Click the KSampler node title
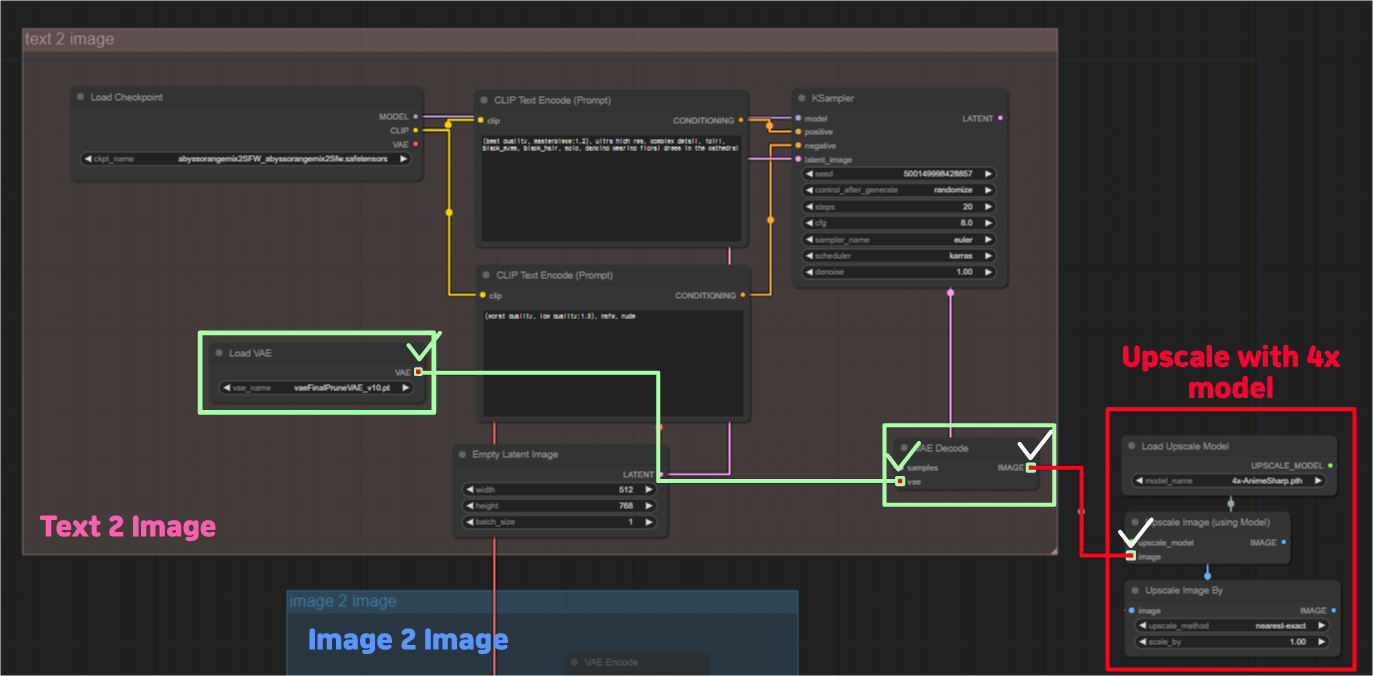This screenshot has width=1373, height=676. tap(833, 98)
